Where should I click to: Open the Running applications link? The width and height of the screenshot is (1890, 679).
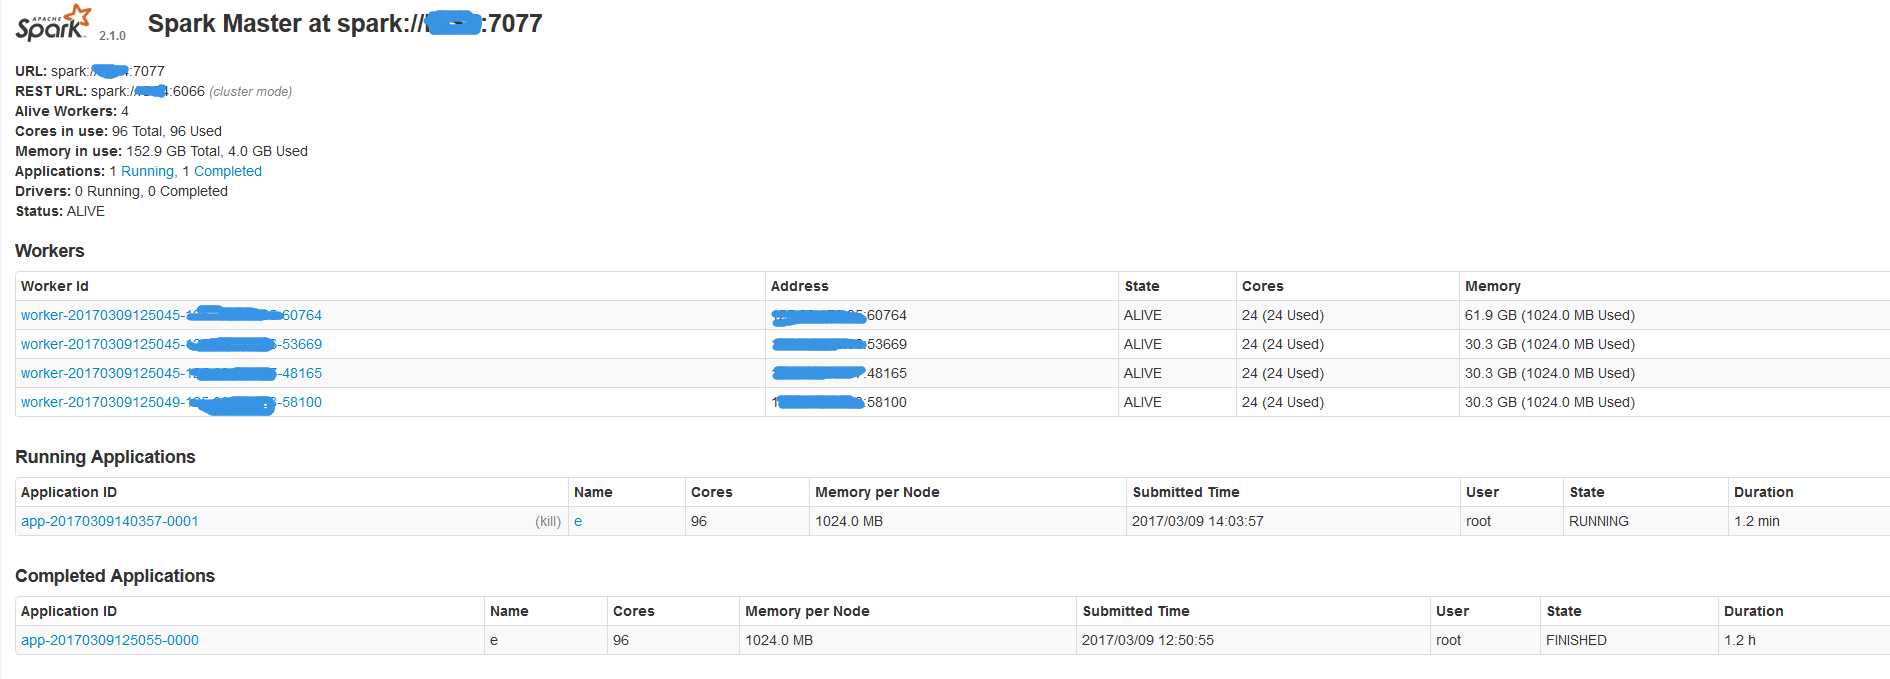coord(148,171)
